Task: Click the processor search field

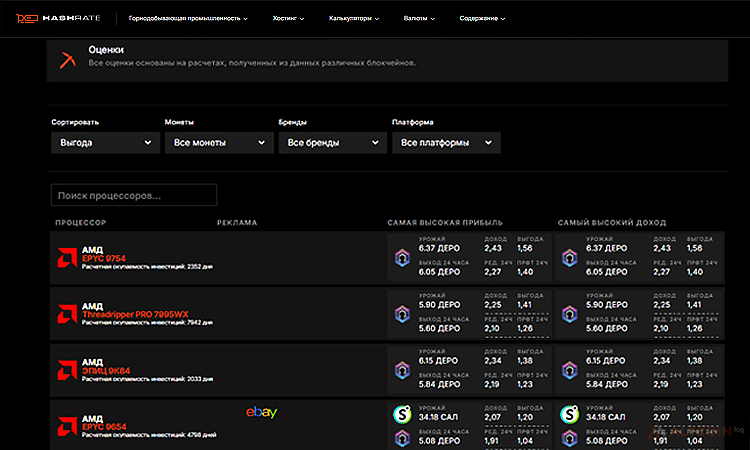Action: tap(134, 195)
